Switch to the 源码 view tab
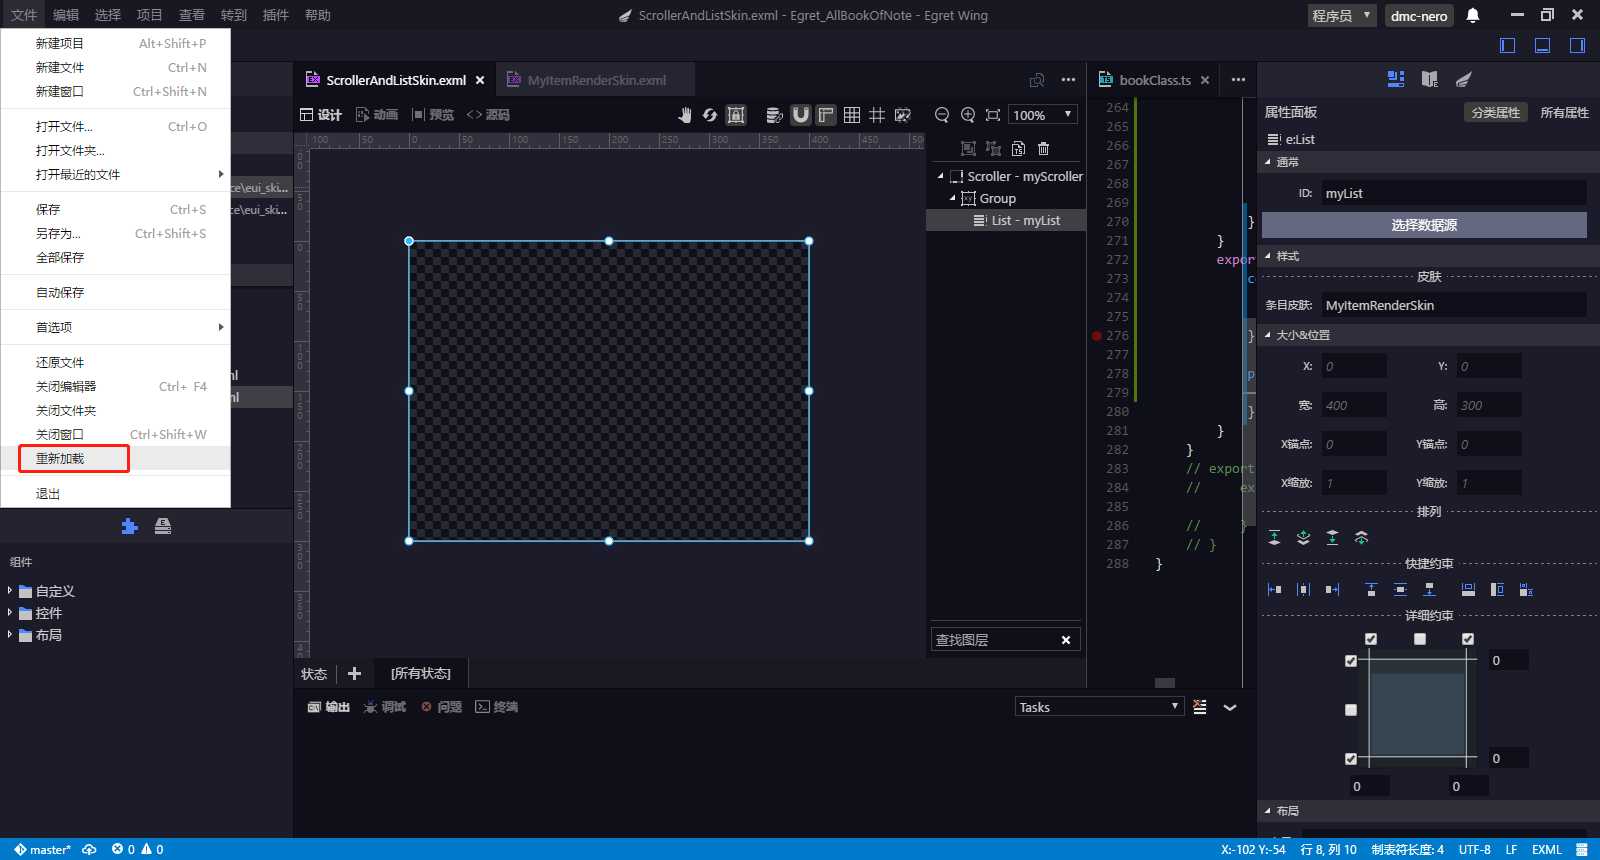Viewport: 1600px width, 860px height. click(x=488, y=115)
